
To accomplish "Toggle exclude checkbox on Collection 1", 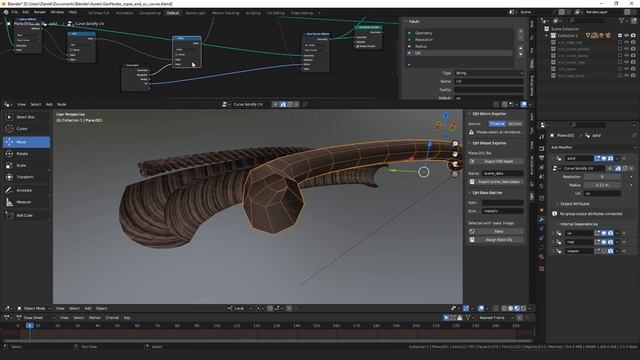I will [x=620, y=36].
